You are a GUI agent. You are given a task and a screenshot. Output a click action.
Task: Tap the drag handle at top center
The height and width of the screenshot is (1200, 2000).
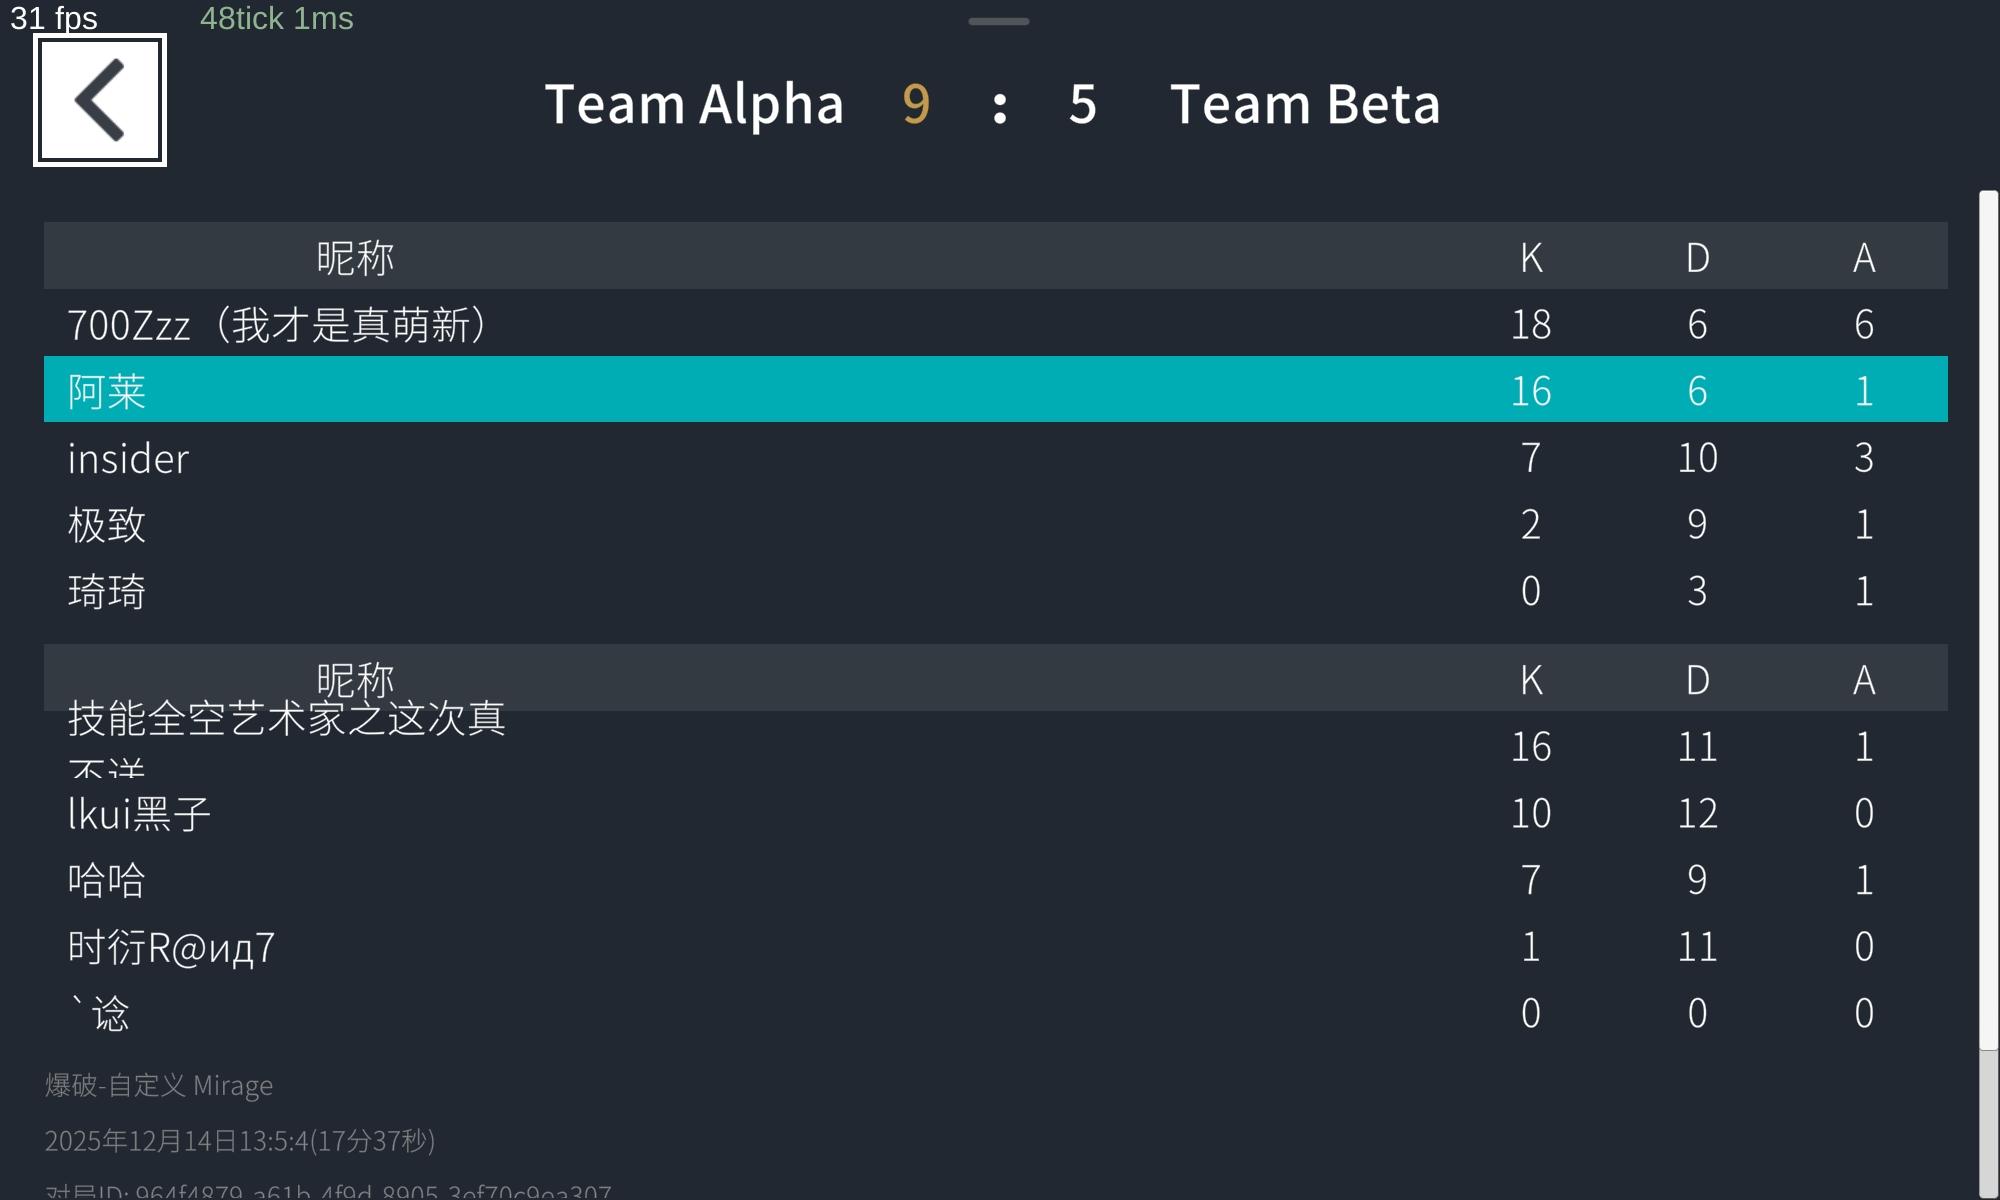(x=998, y=21)
